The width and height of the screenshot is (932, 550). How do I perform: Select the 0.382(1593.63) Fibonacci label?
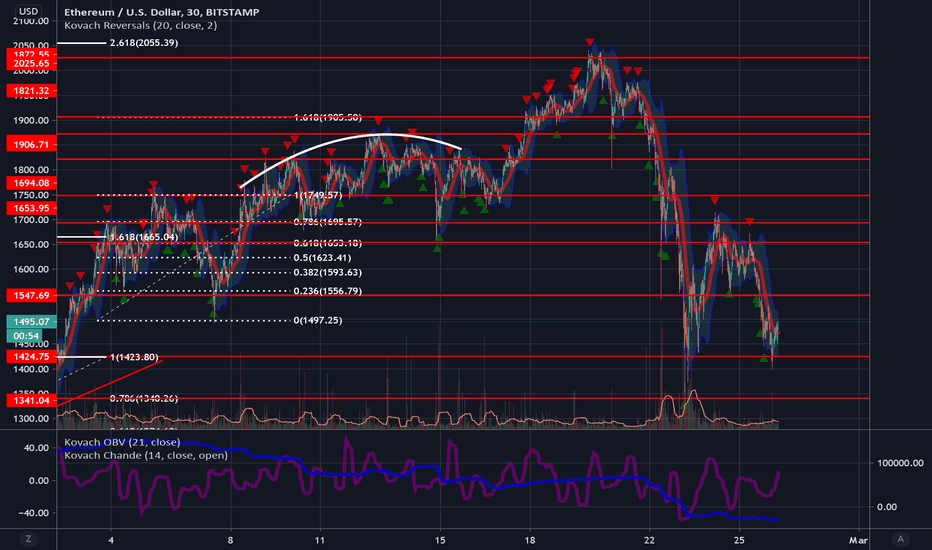328,272
